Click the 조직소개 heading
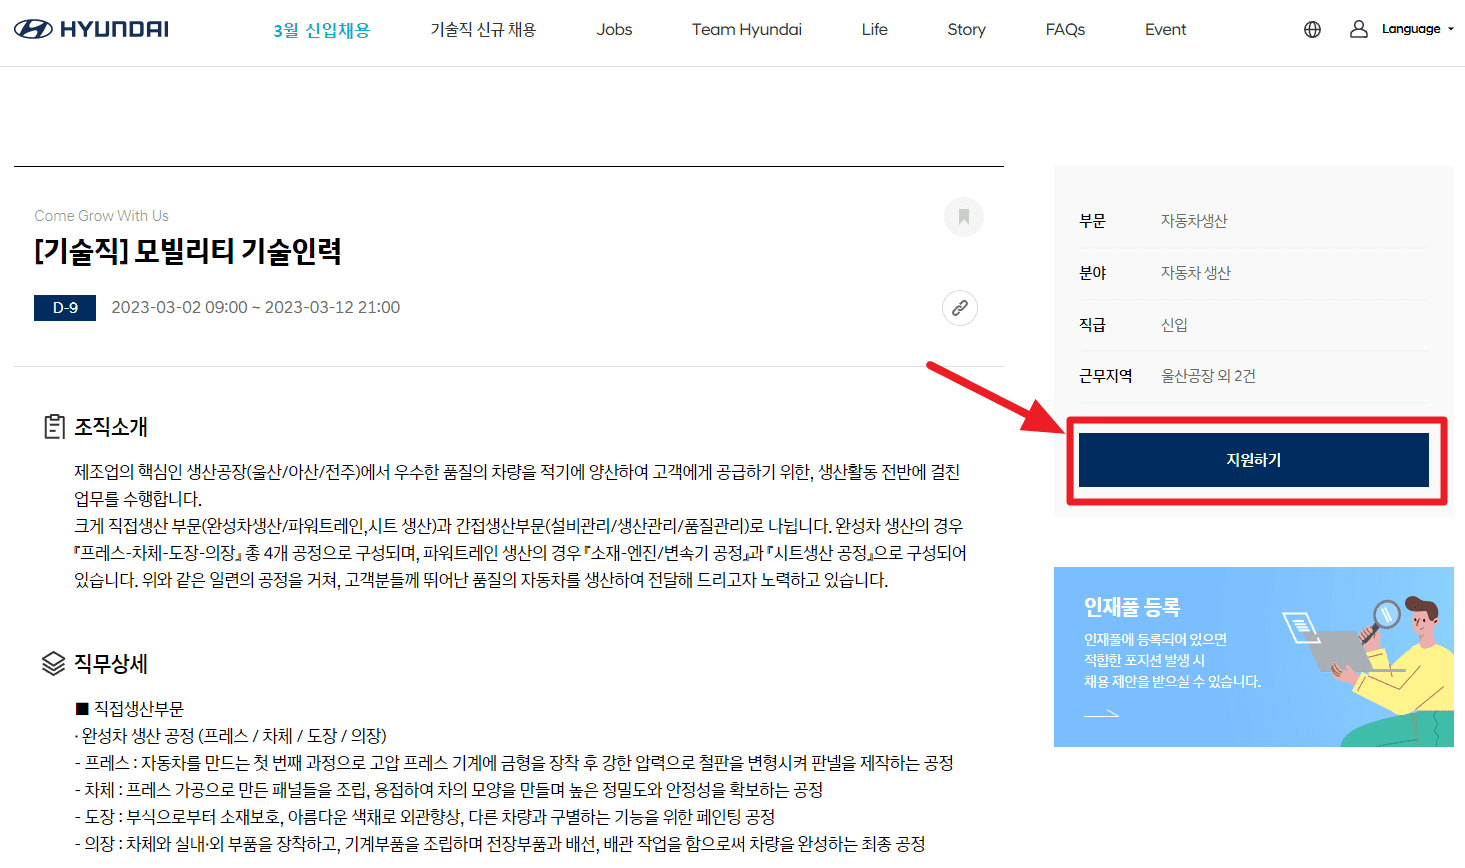1465x868 pixels. coord(111,427)
